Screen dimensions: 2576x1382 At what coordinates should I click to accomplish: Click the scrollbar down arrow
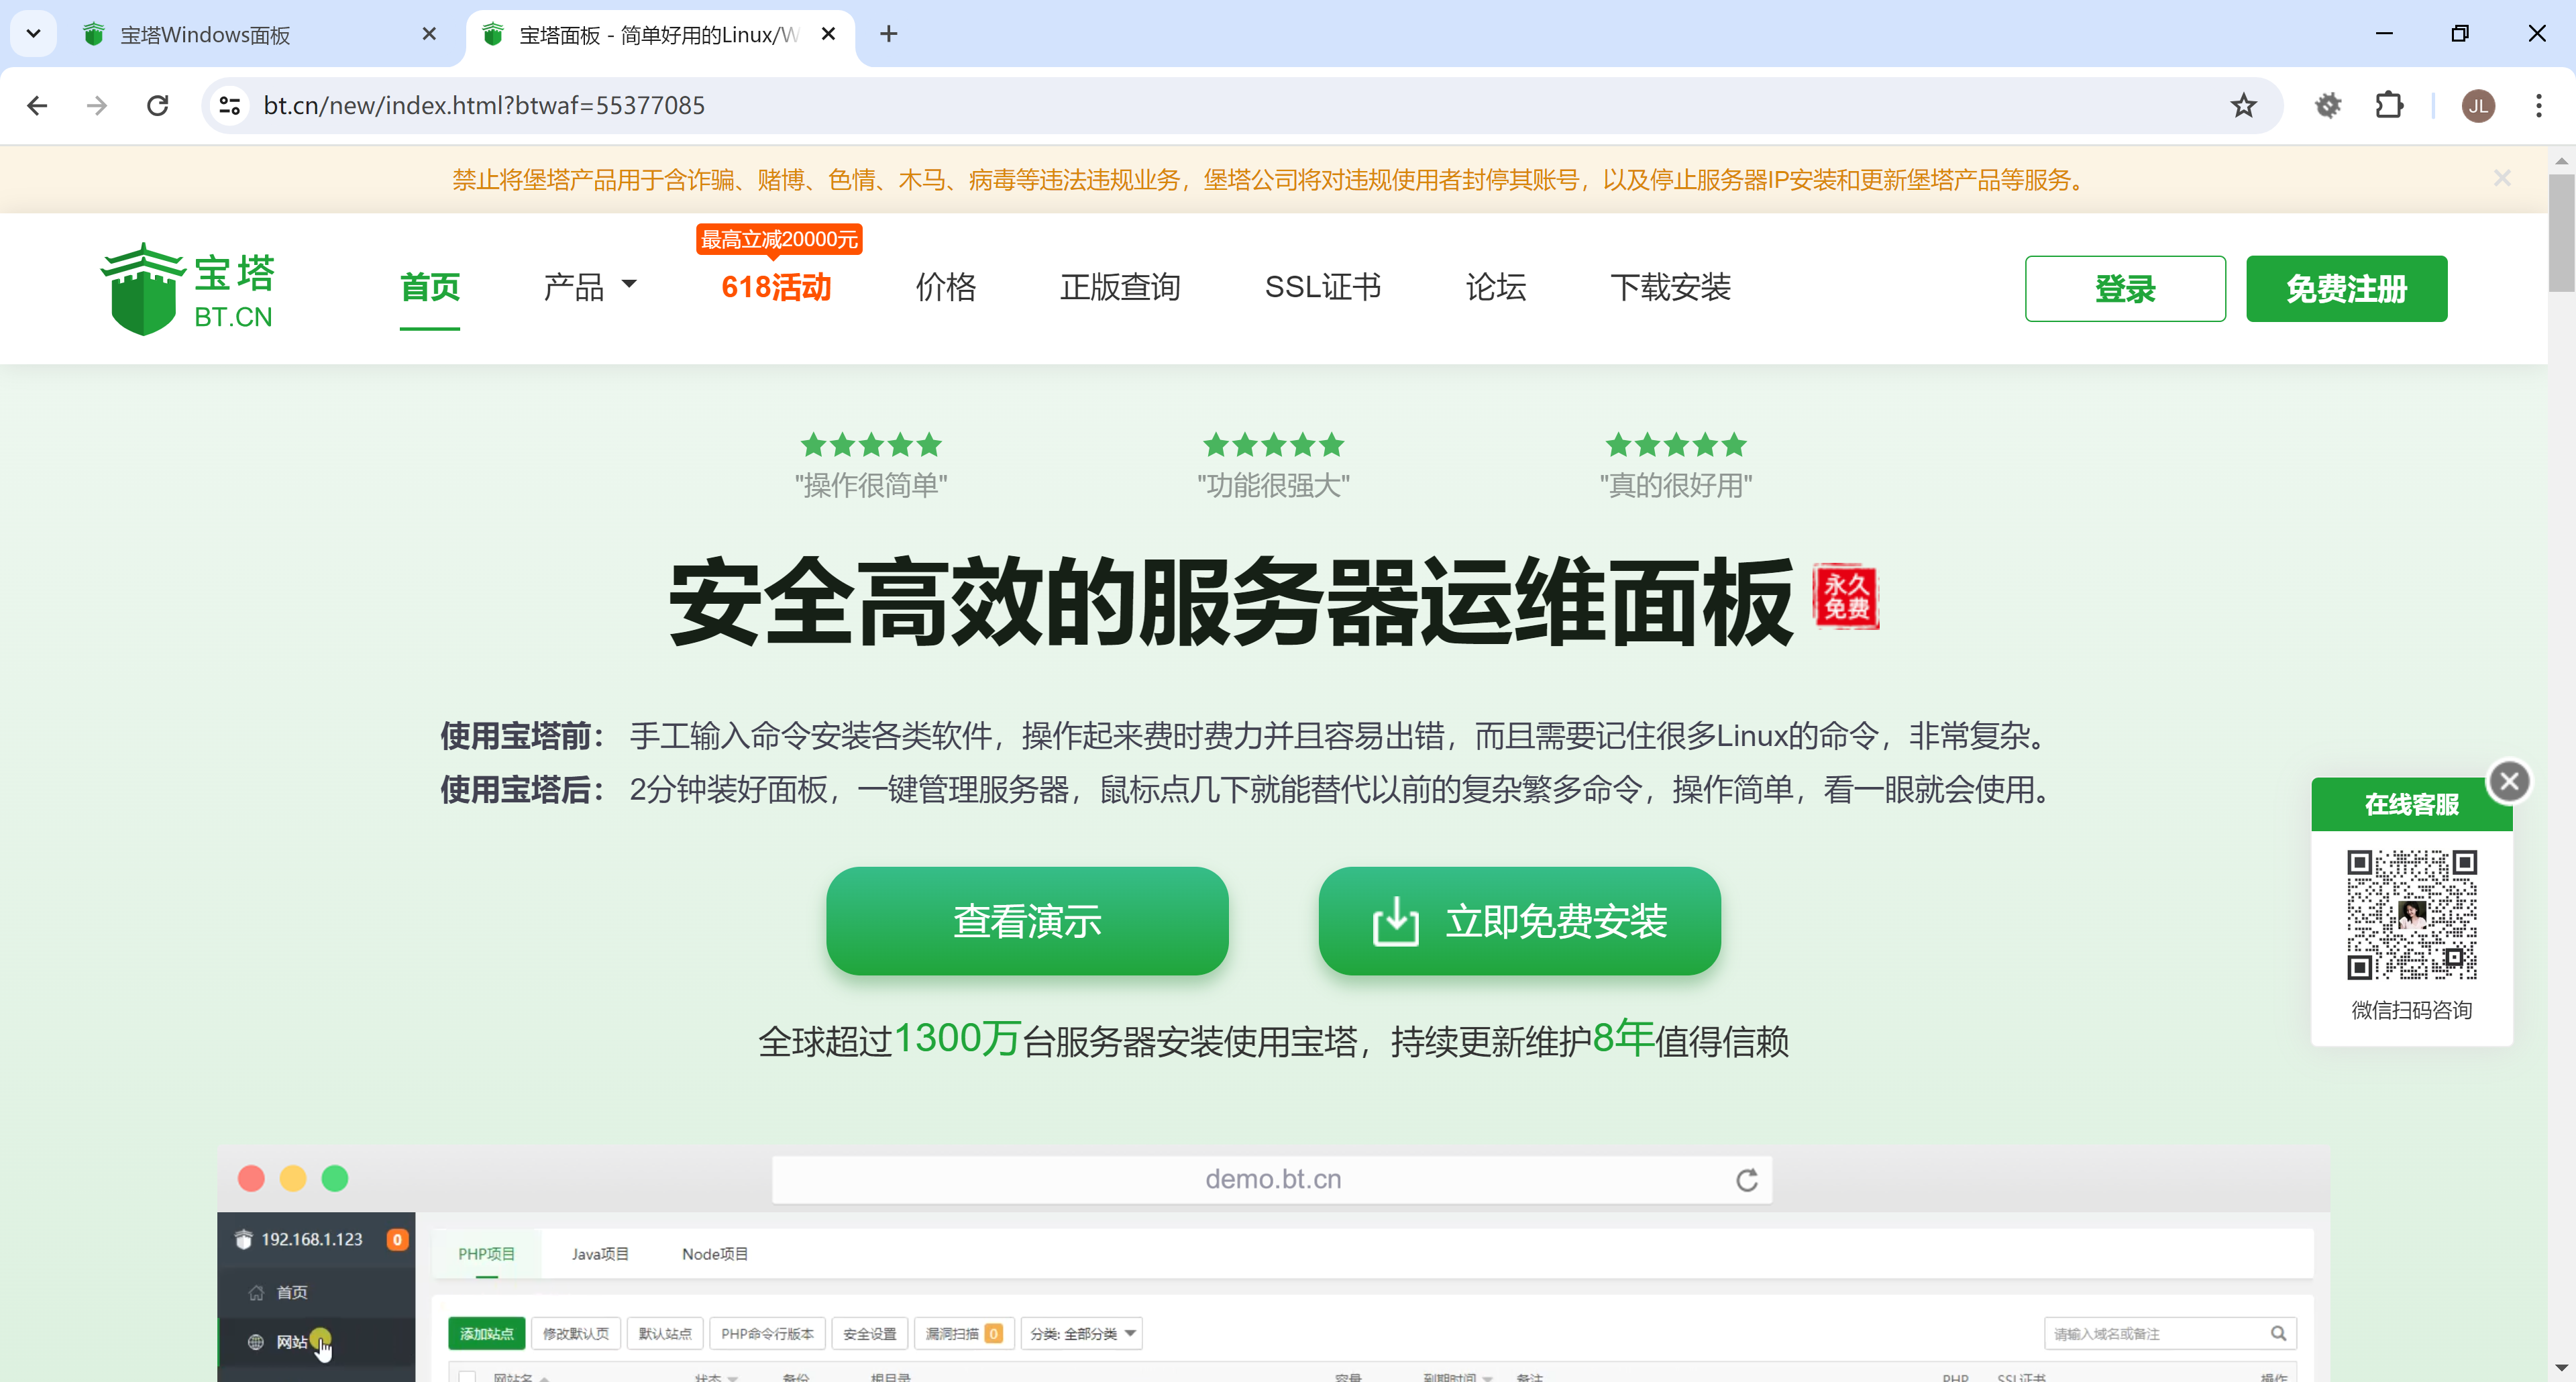tap(2561, 1367)
